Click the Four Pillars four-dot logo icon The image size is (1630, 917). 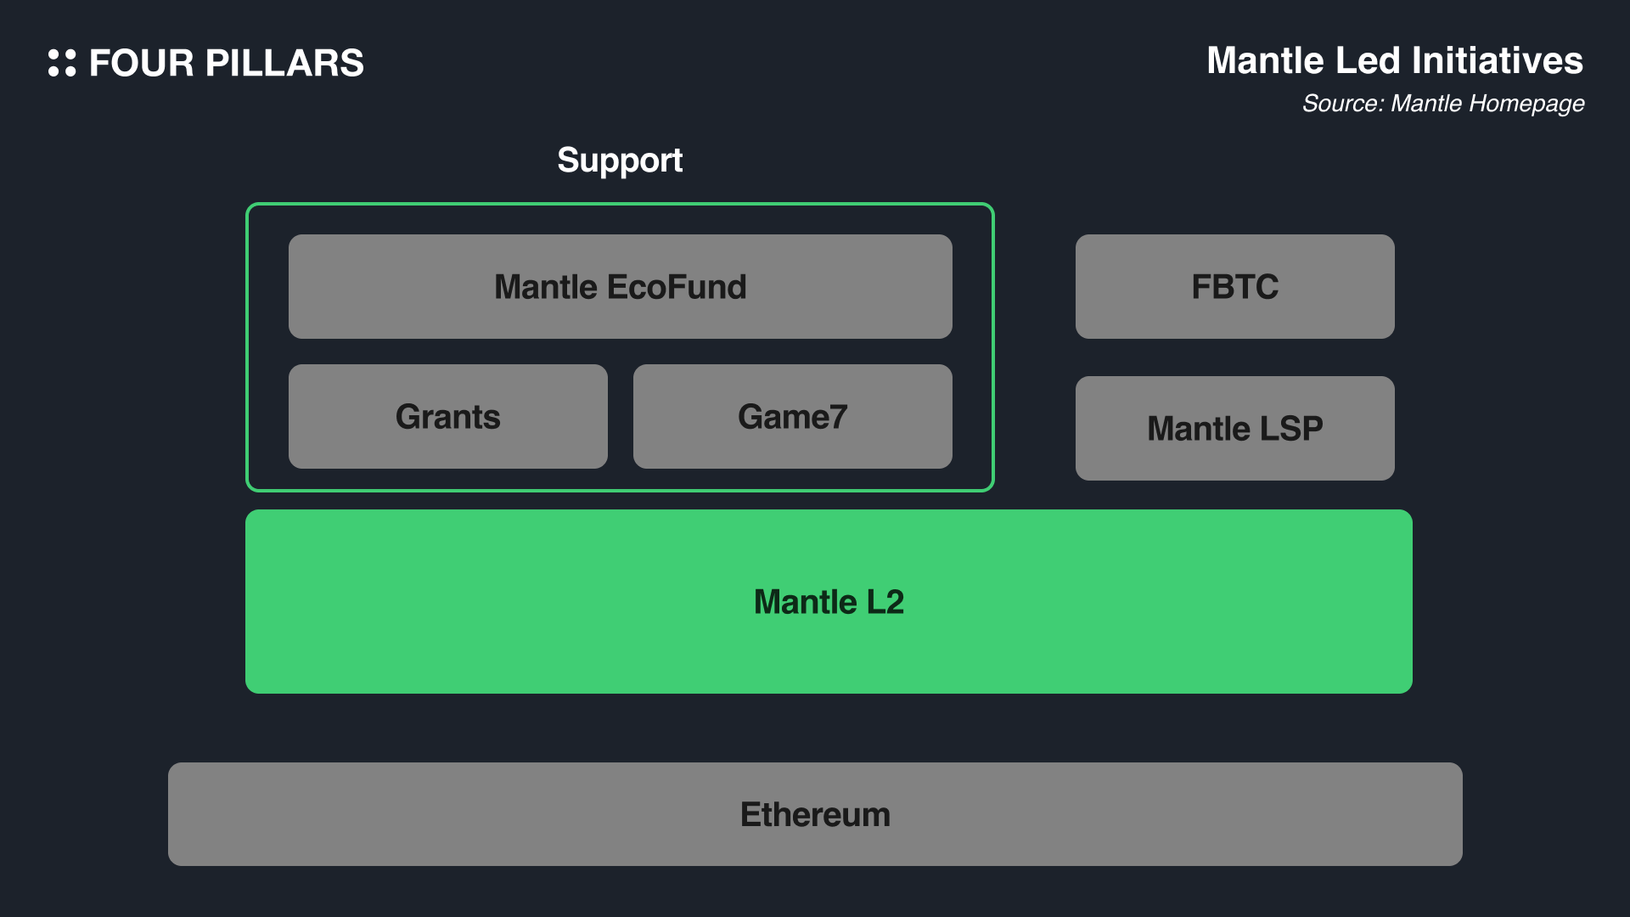[x=62, y=63]
